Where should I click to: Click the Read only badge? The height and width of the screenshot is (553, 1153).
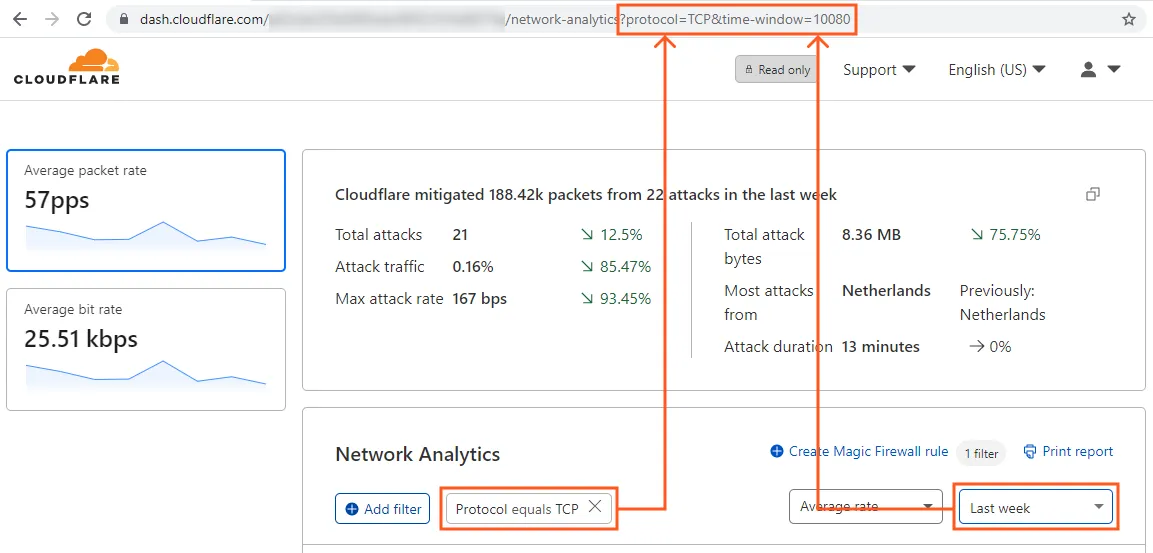775,69
